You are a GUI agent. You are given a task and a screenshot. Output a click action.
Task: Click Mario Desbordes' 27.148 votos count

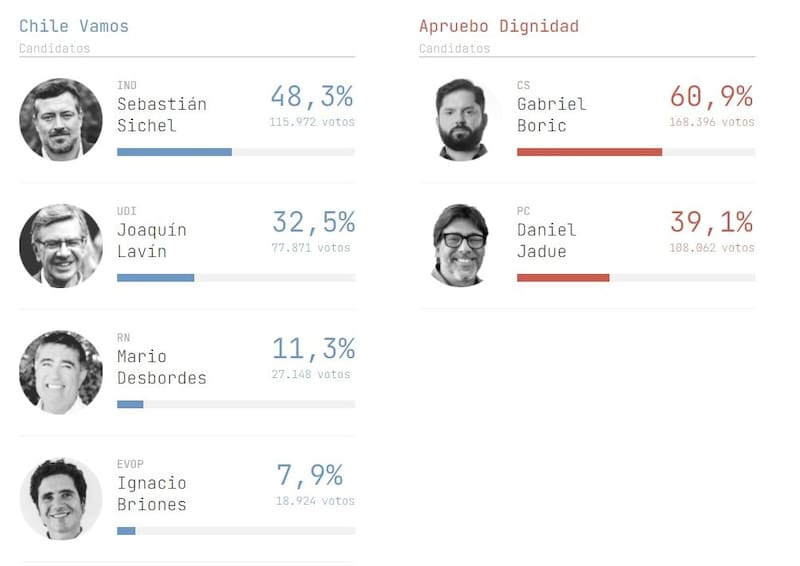pyautogui.click(x=311, y=374)
